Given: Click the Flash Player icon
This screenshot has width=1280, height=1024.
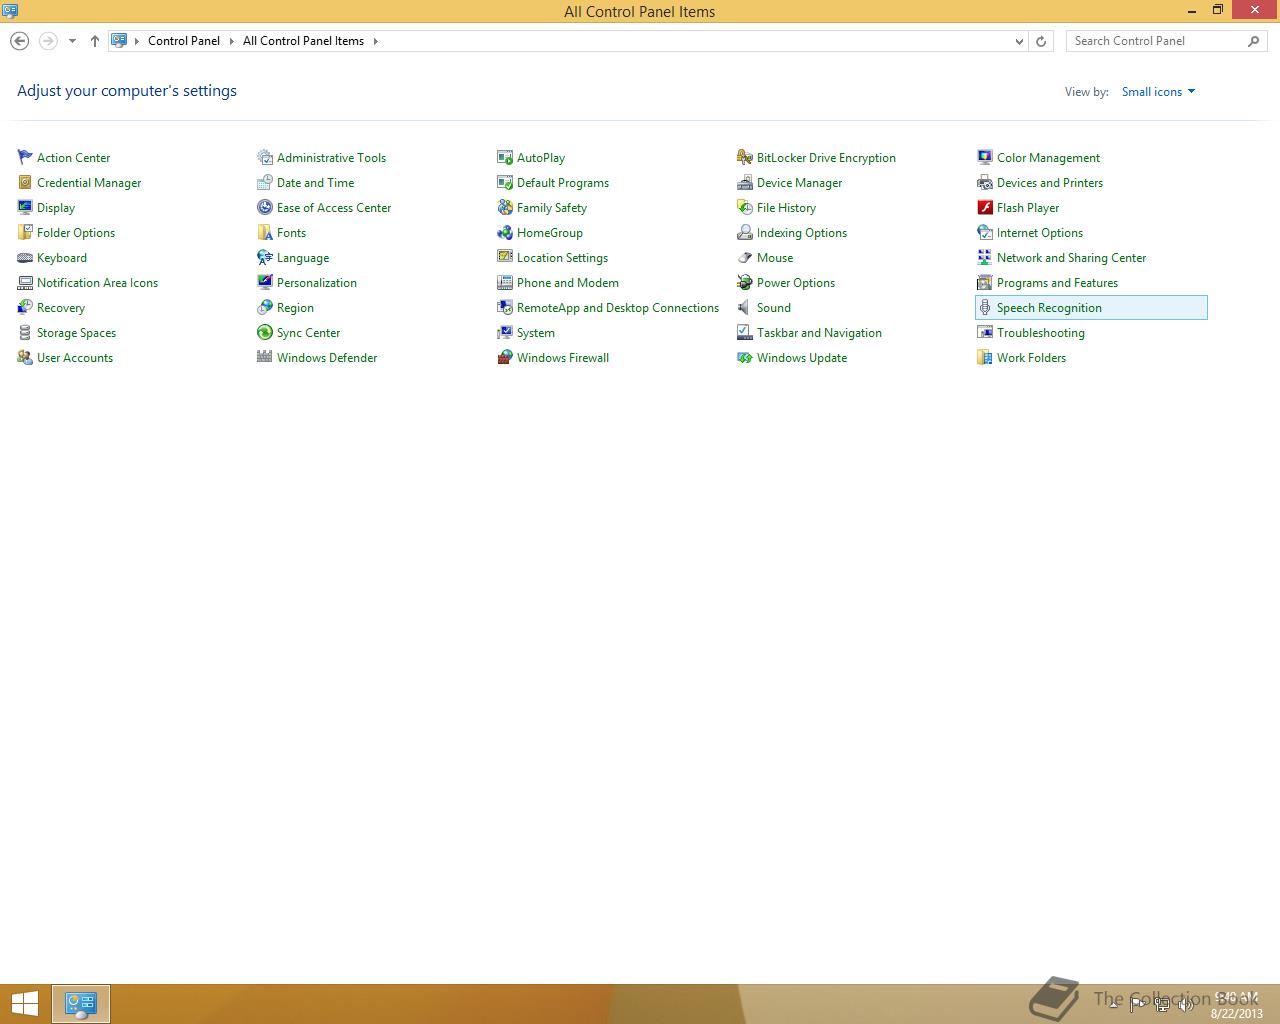Looking at the screenshot, I should 985,207.
